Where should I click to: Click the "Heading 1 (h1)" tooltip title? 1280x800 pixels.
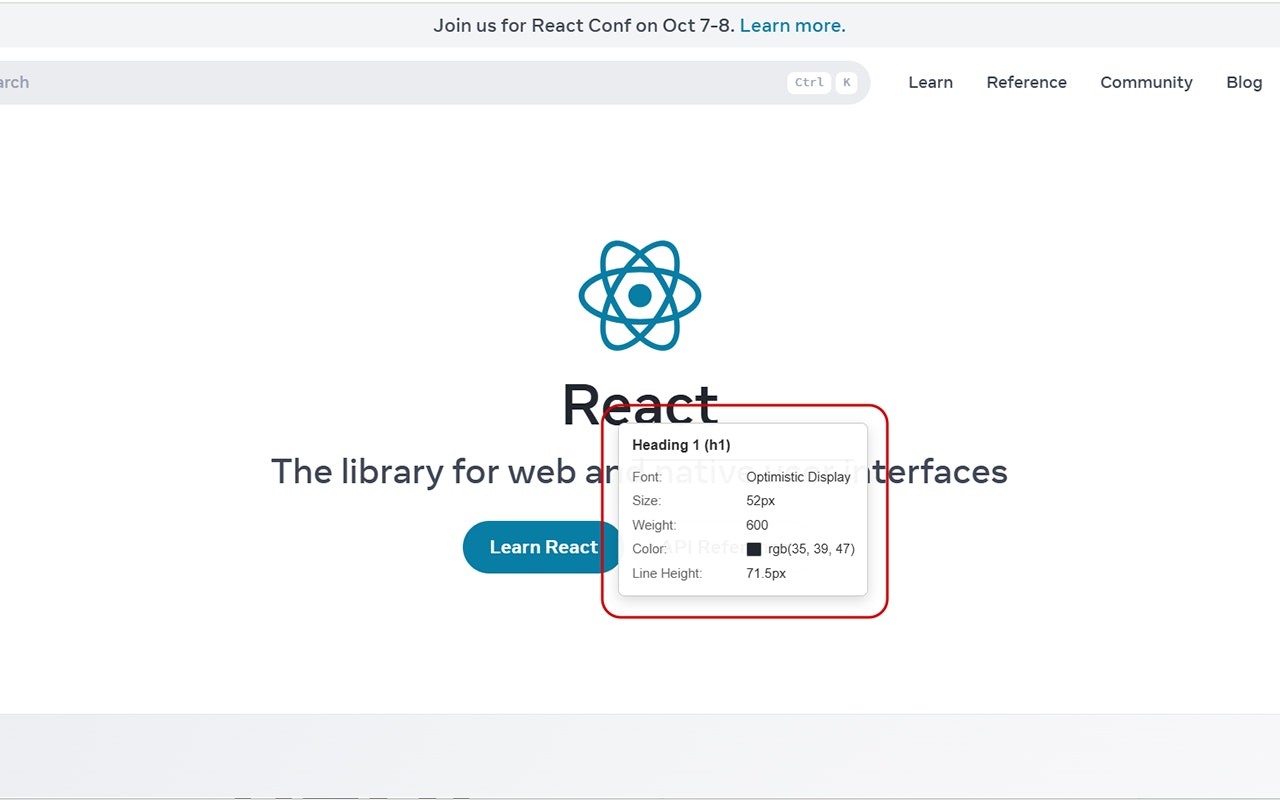click(681, 445)
